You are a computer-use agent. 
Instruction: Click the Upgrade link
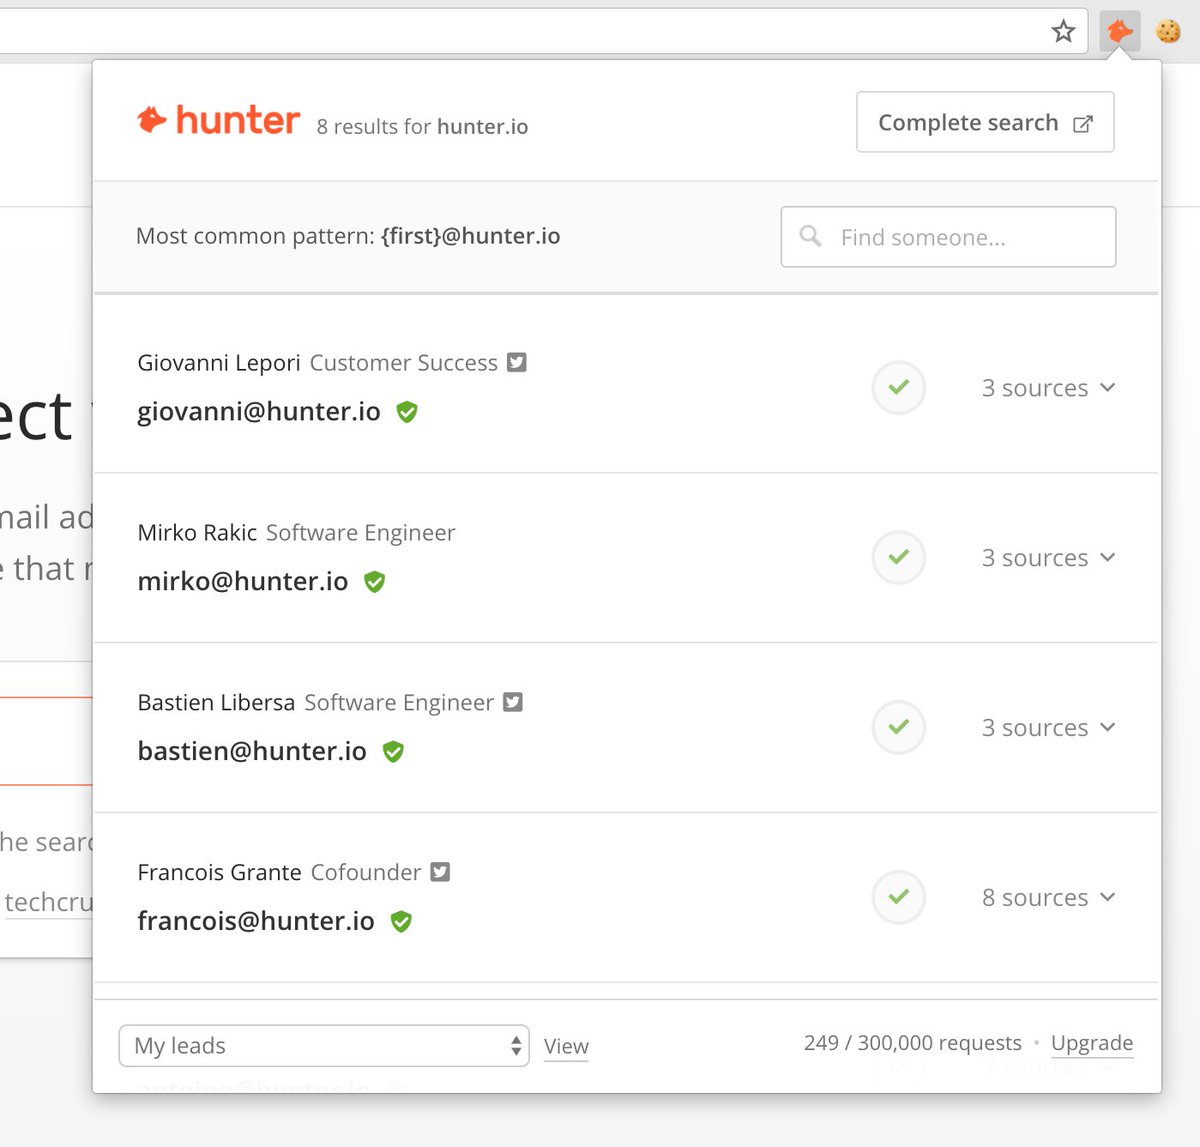coord(1092,1043)
